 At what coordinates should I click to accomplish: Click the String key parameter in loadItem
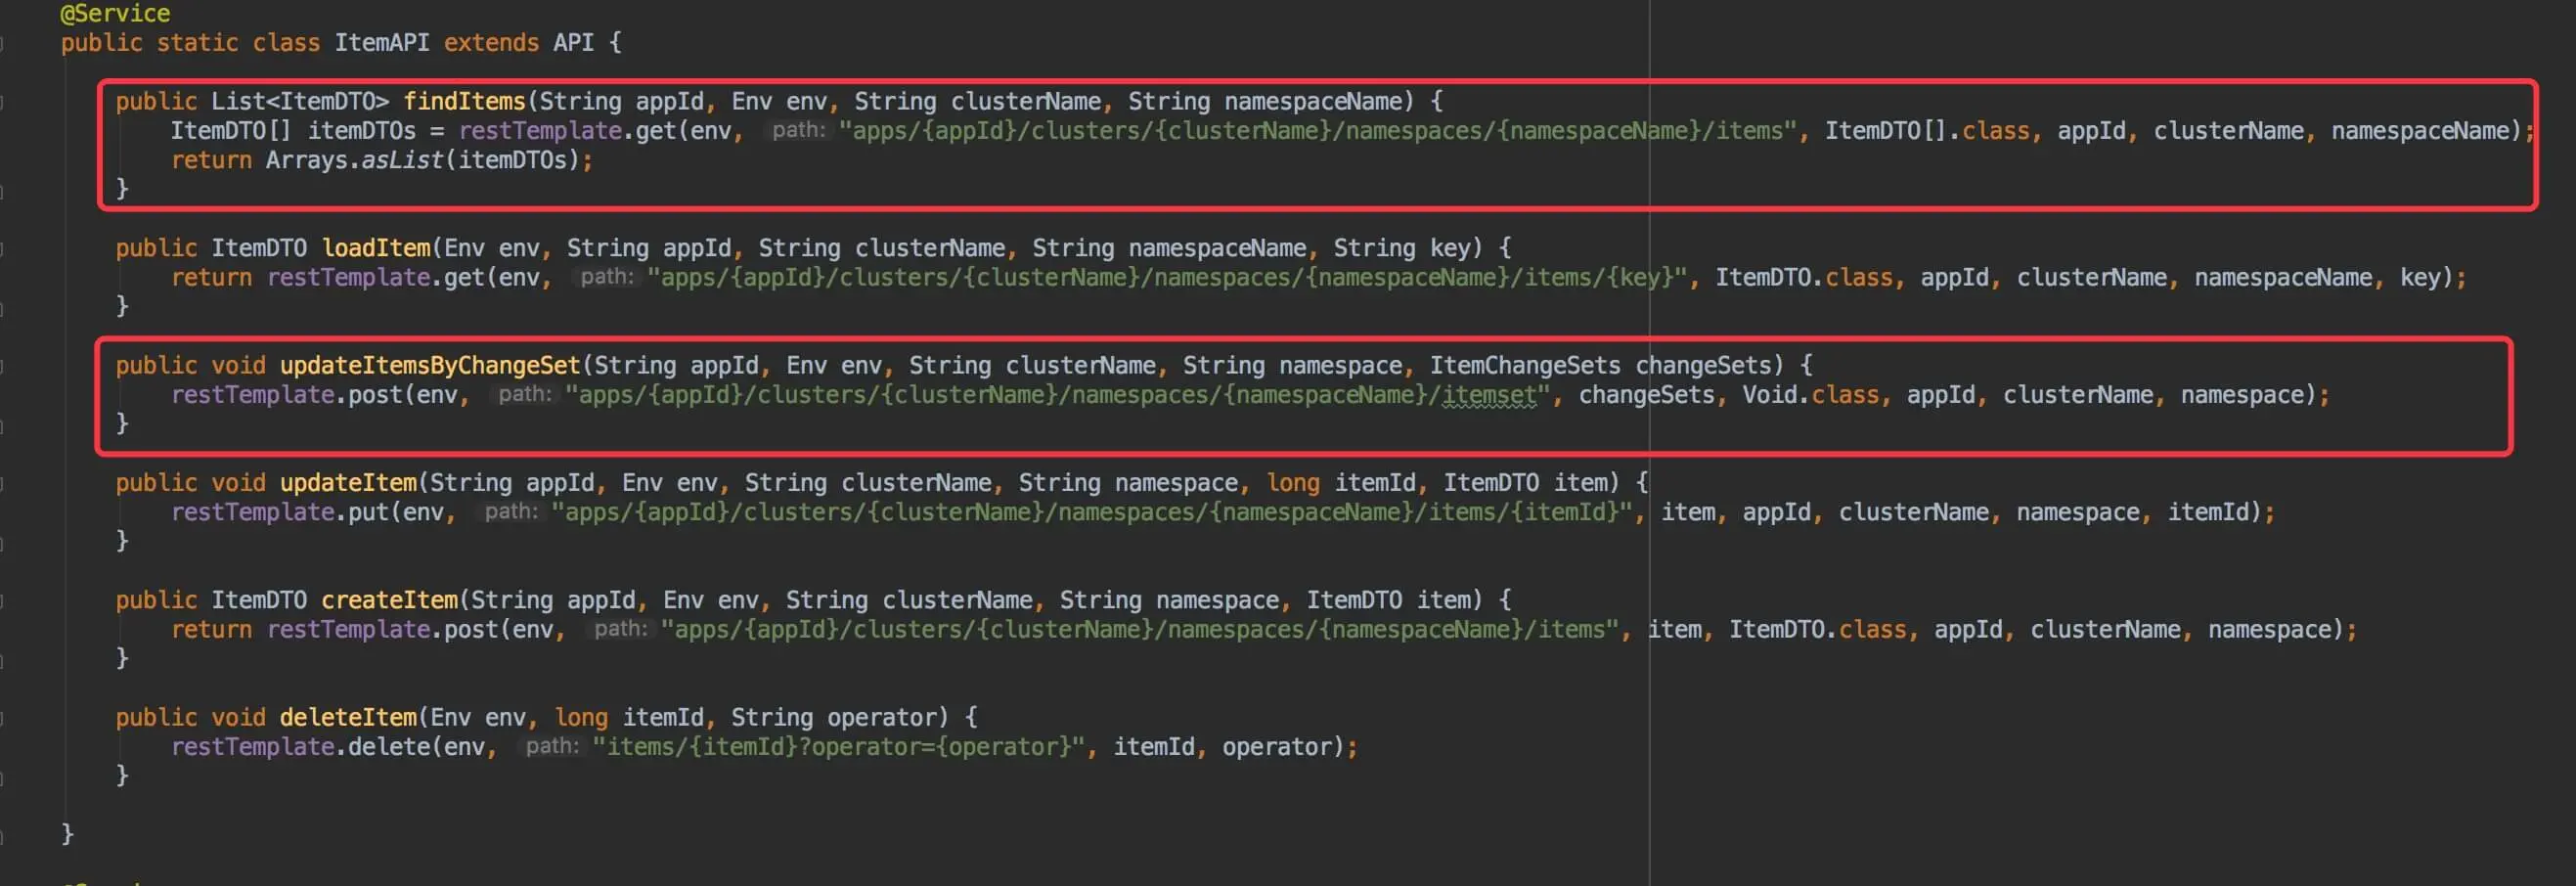point(1401,248)
